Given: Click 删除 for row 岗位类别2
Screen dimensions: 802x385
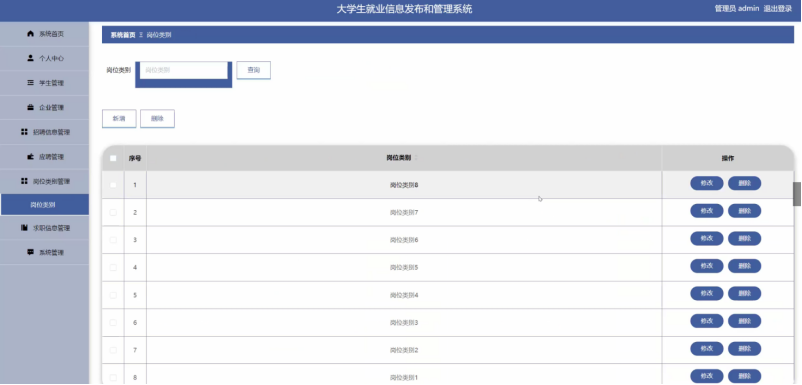Looking at the screenshot, I should tap(745, 349).
